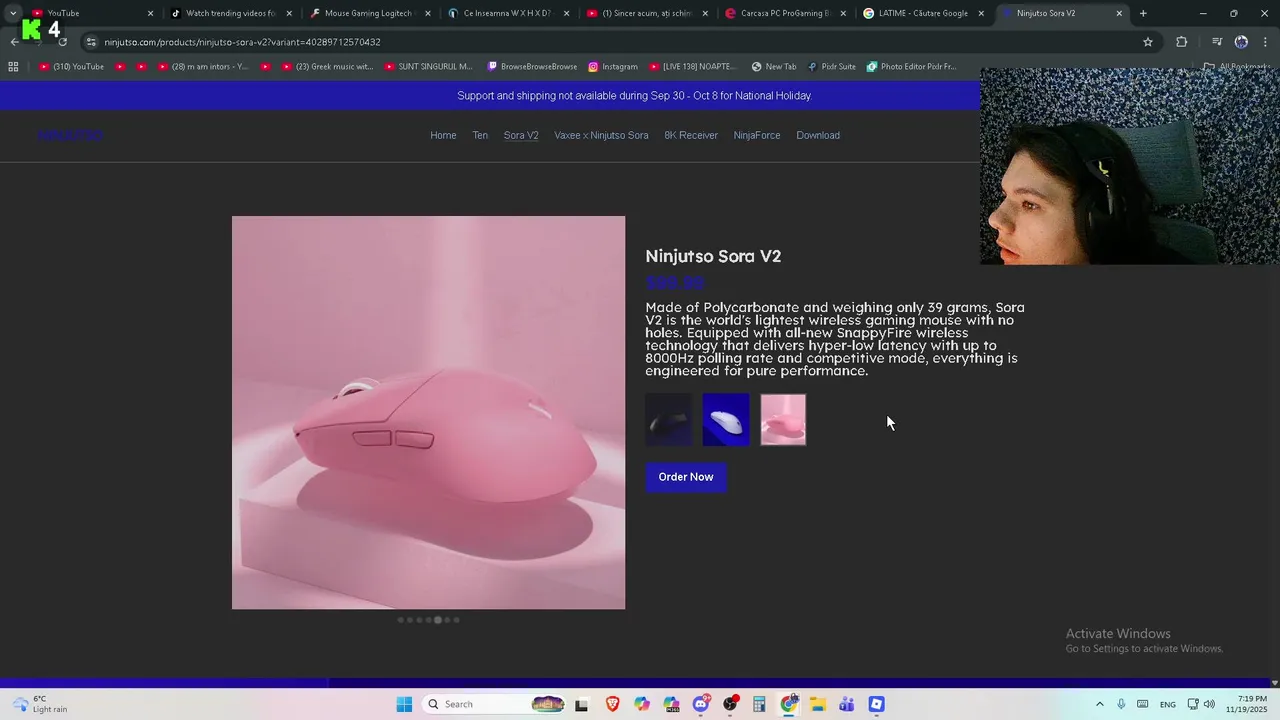
Task: Open the Chrome extensions puzzle icon
Action: point(1182,42)
